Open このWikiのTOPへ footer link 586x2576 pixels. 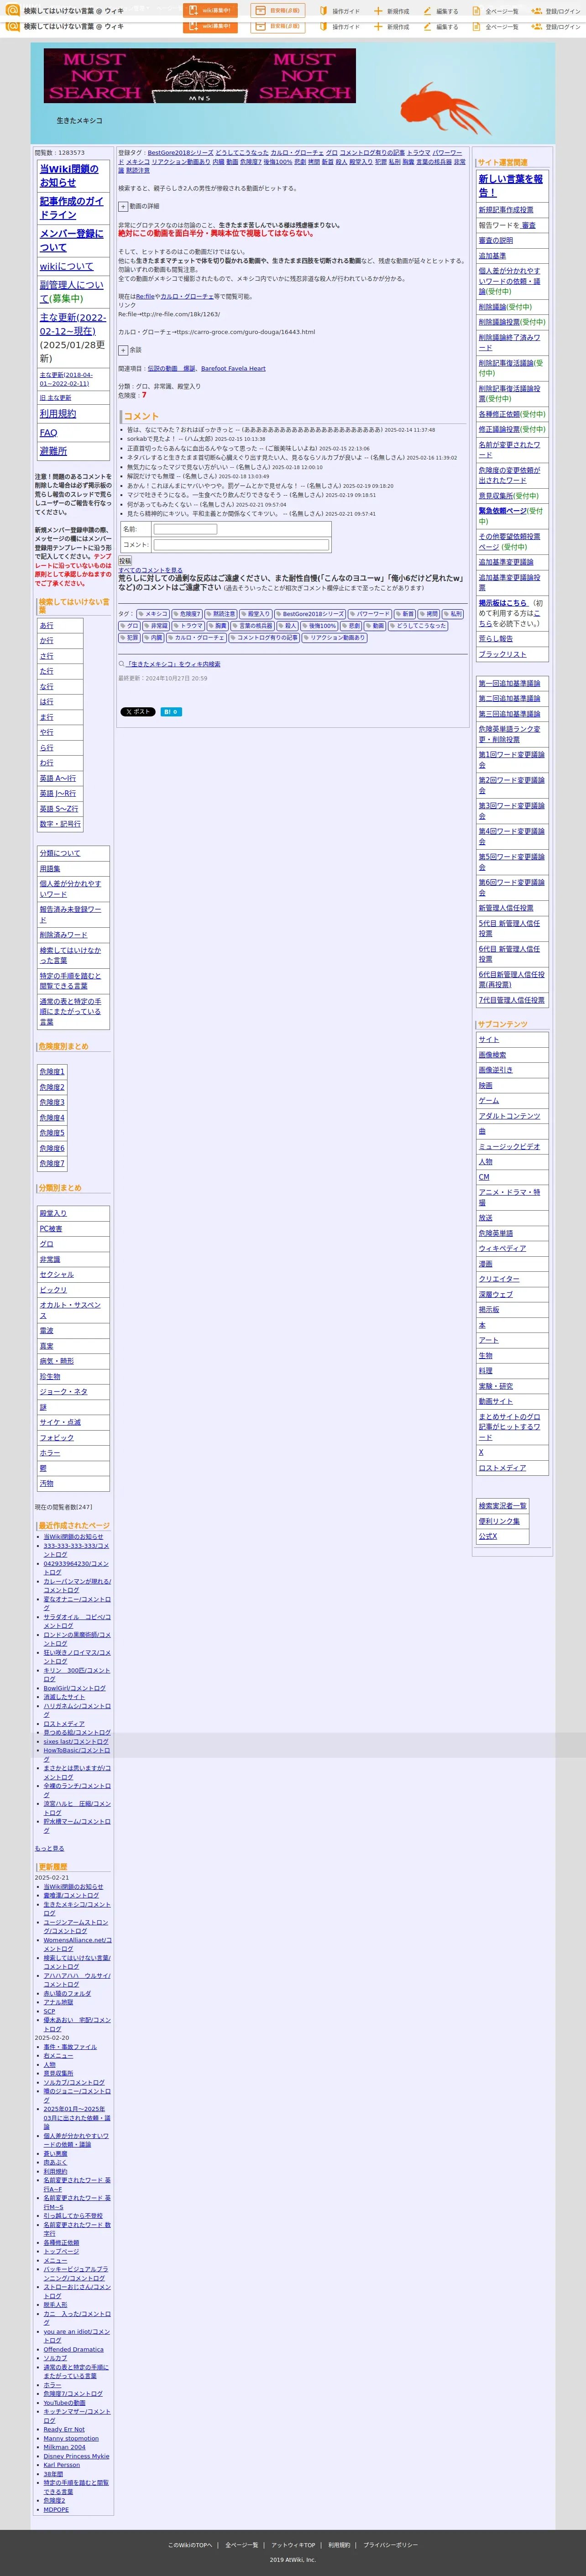pos(190,2545)
